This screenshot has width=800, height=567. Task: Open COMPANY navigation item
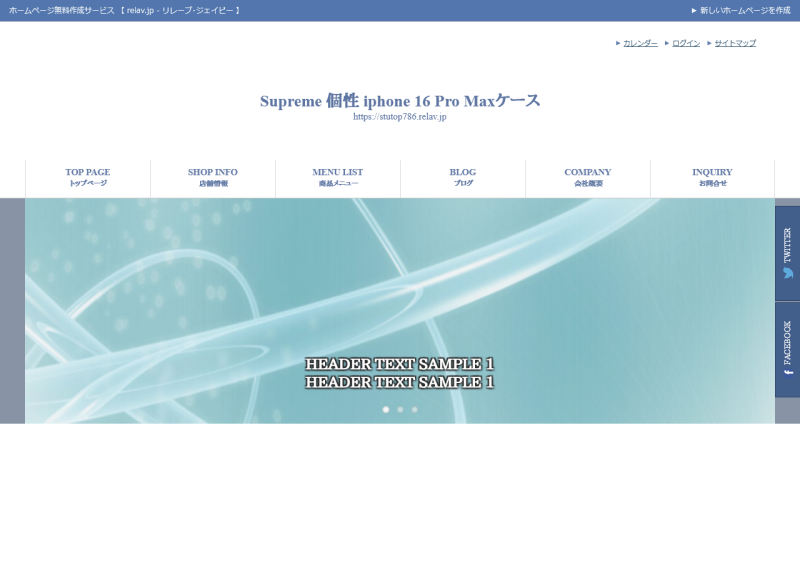588,177
